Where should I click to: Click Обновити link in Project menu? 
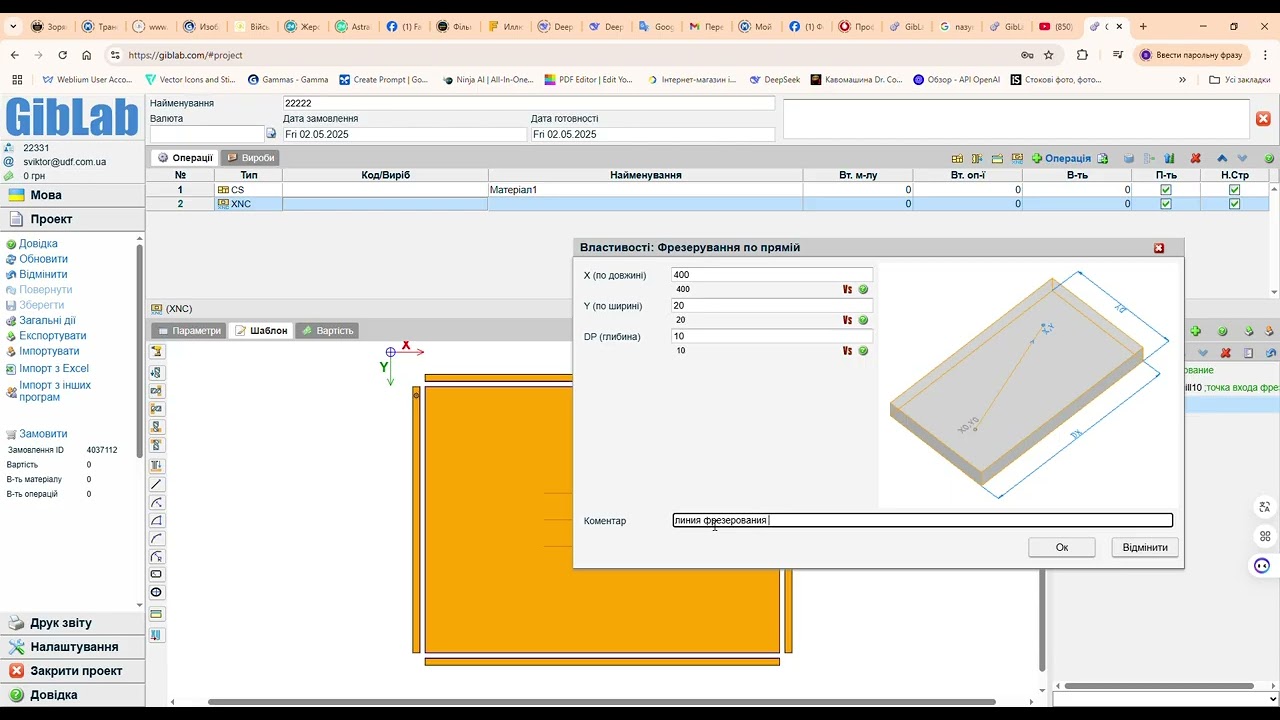click(x=43, y=259)
